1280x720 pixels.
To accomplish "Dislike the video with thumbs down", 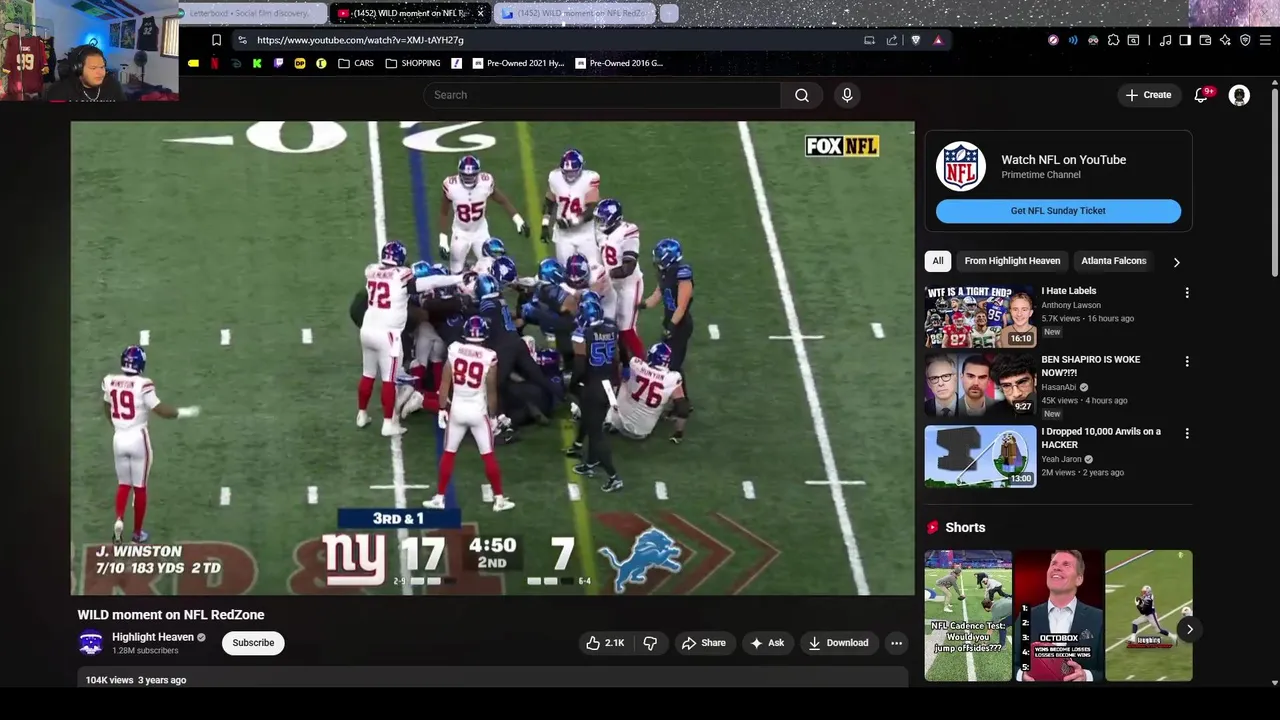I will coord(650,643).
